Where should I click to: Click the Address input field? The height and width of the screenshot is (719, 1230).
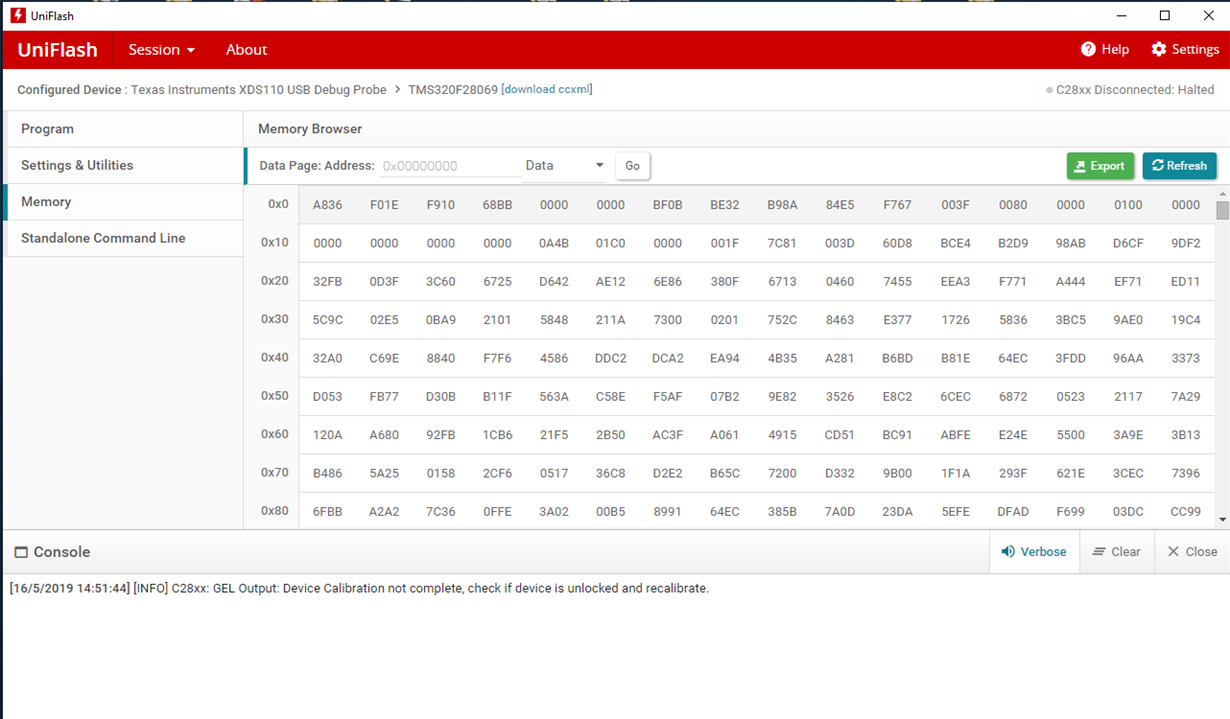(450, 166)
